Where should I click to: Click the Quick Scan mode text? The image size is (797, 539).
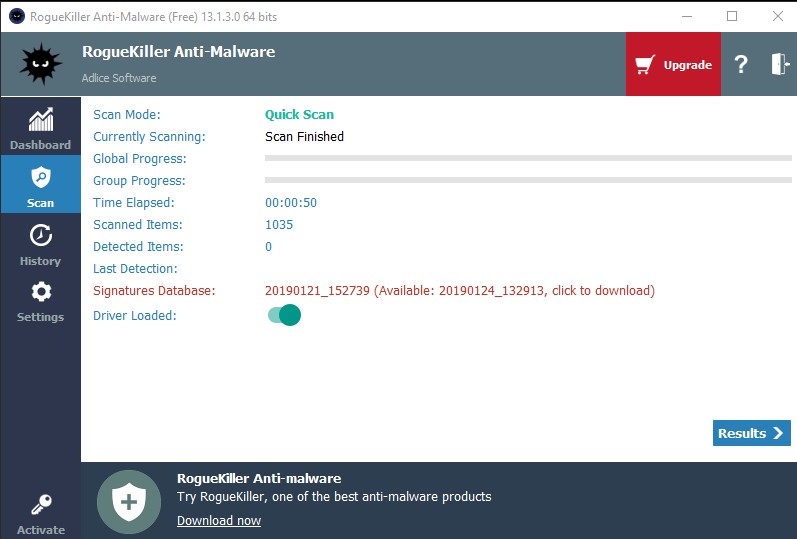(299, 114)
